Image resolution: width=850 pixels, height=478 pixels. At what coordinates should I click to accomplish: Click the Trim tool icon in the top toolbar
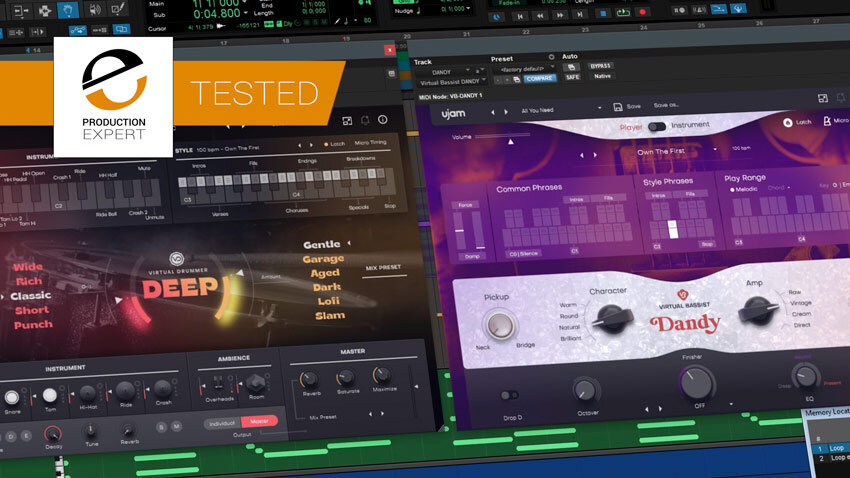pos(21,11)
